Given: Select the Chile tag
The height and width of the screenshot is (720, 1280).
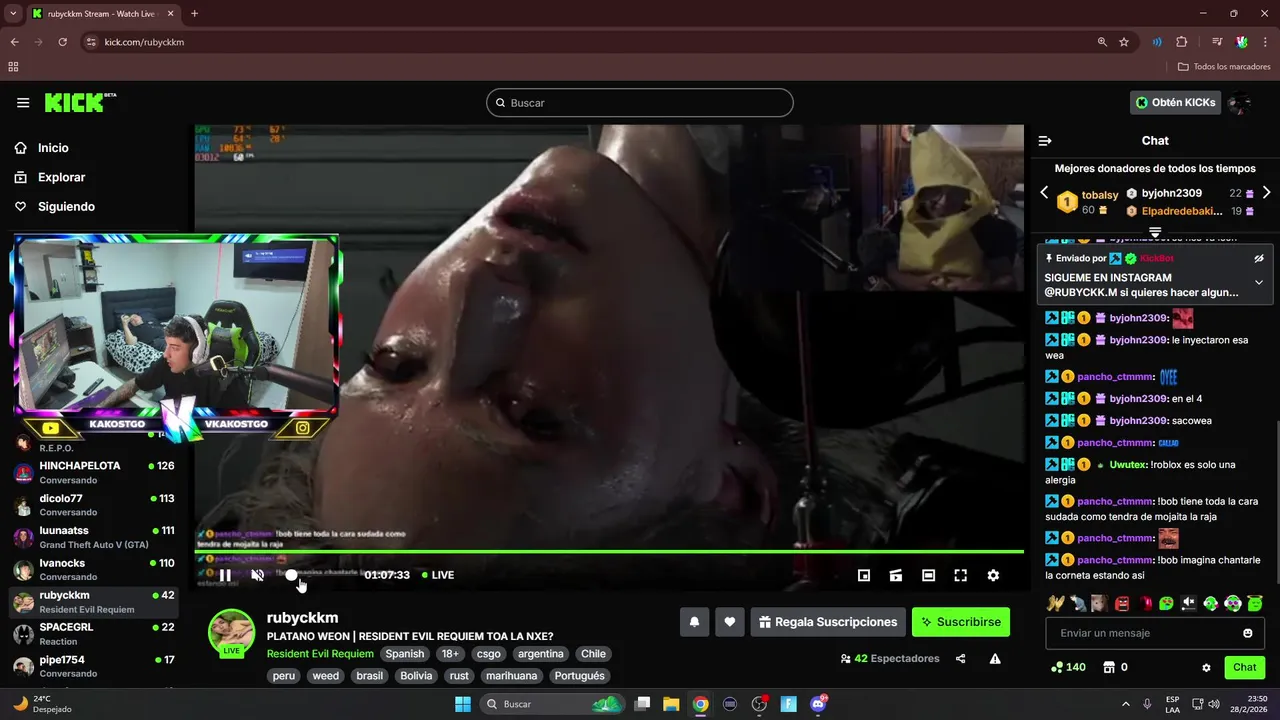Looking at the screenshot, I should tap(594, 654).
